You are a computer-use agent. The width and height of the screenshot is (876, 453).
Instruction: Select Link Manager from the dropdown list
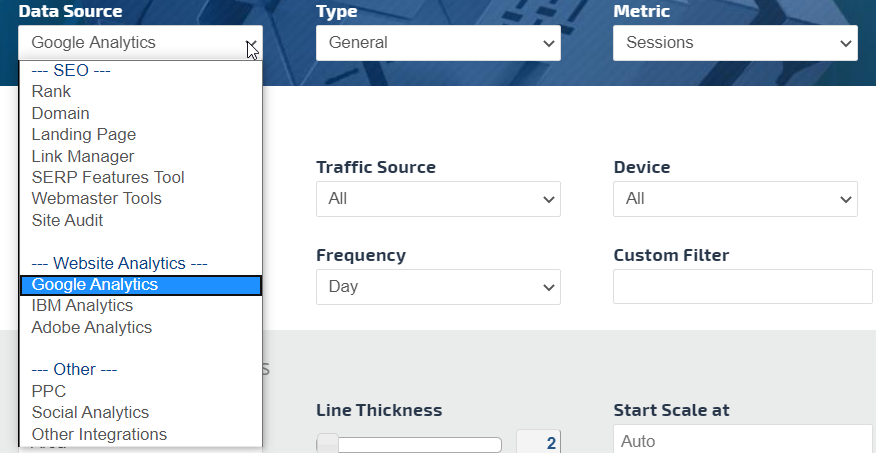[x=82, y=156]
